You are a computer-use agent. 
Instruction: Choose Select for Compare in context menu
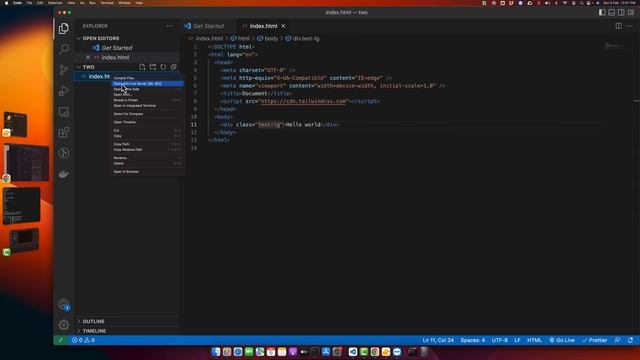point(148,114)
